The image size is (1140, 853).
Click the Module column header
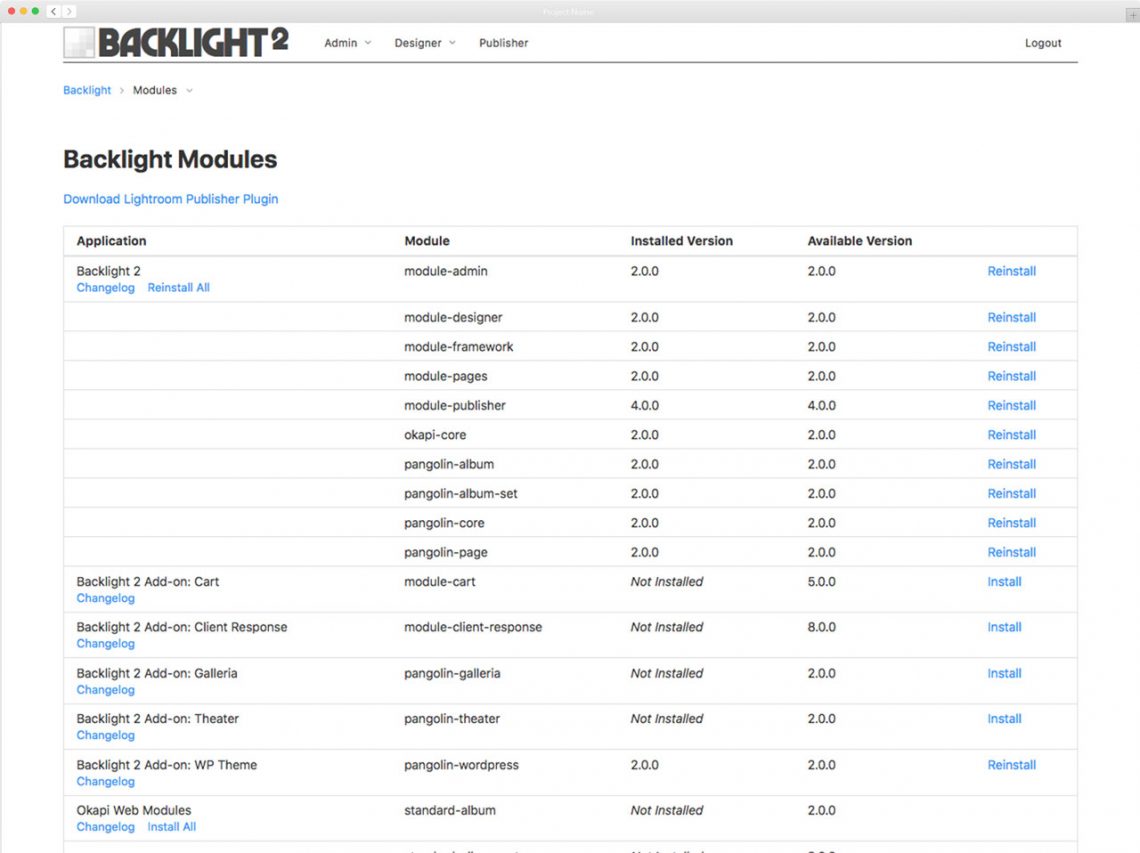[427, 241]
